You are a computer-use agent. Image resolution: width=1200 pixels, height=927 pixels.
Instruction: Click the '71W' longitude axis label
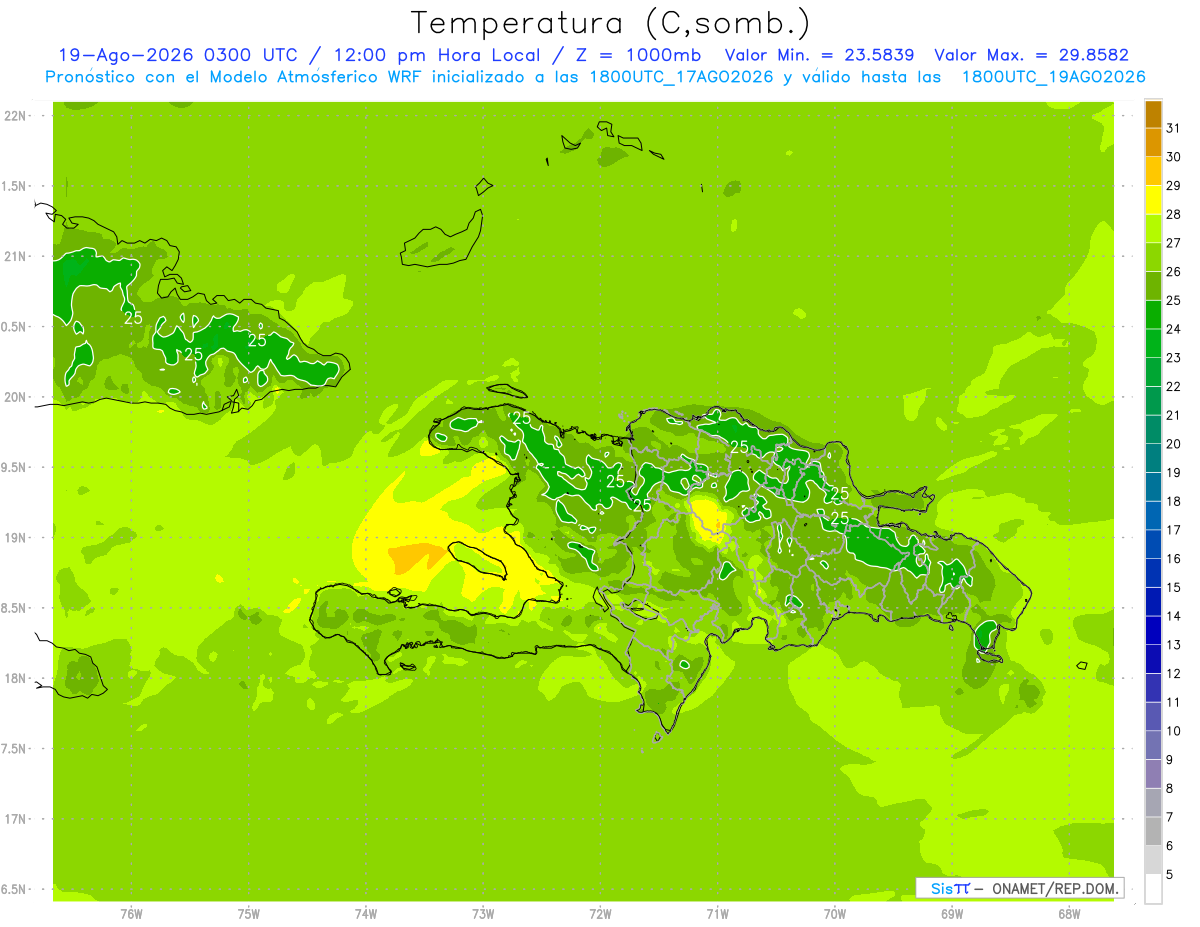coord(717,913)
